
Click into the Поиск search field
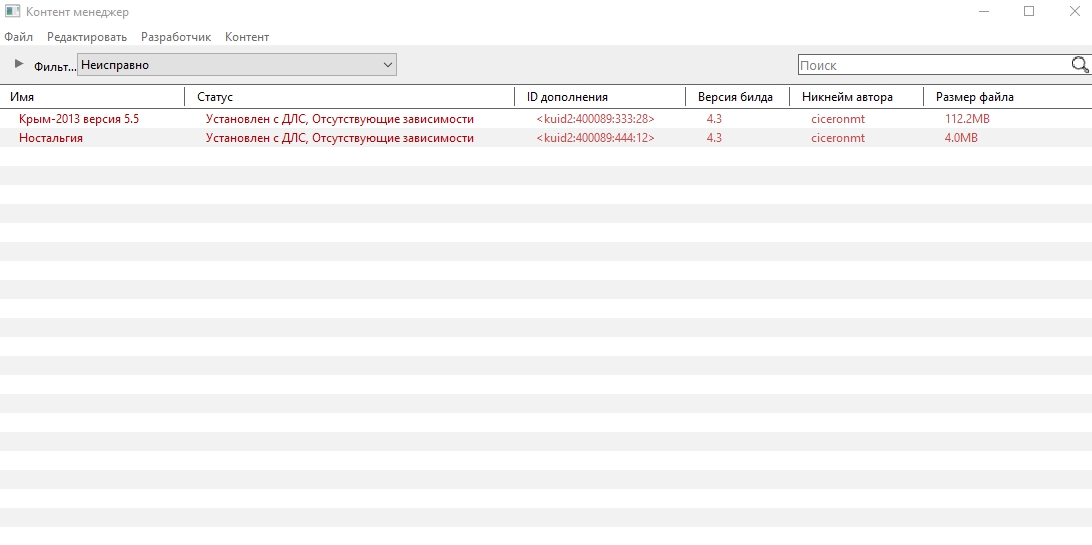[x=930, y=65]
